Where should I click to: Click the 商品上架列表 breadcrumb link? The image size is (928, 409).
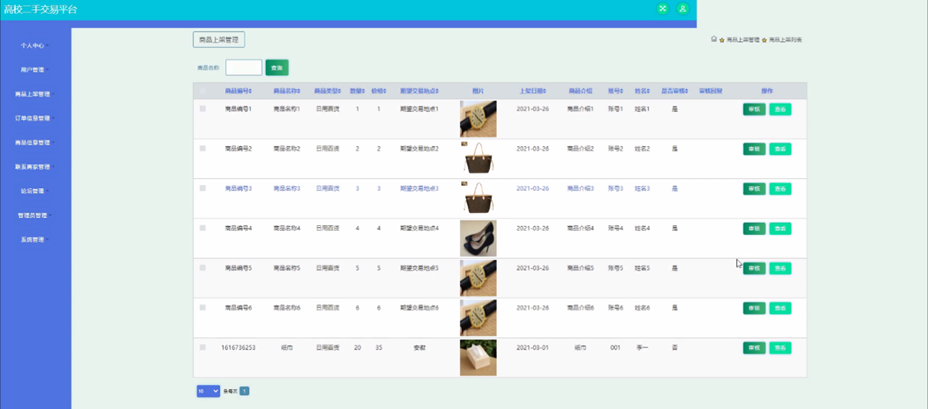[x=785, y=40]
